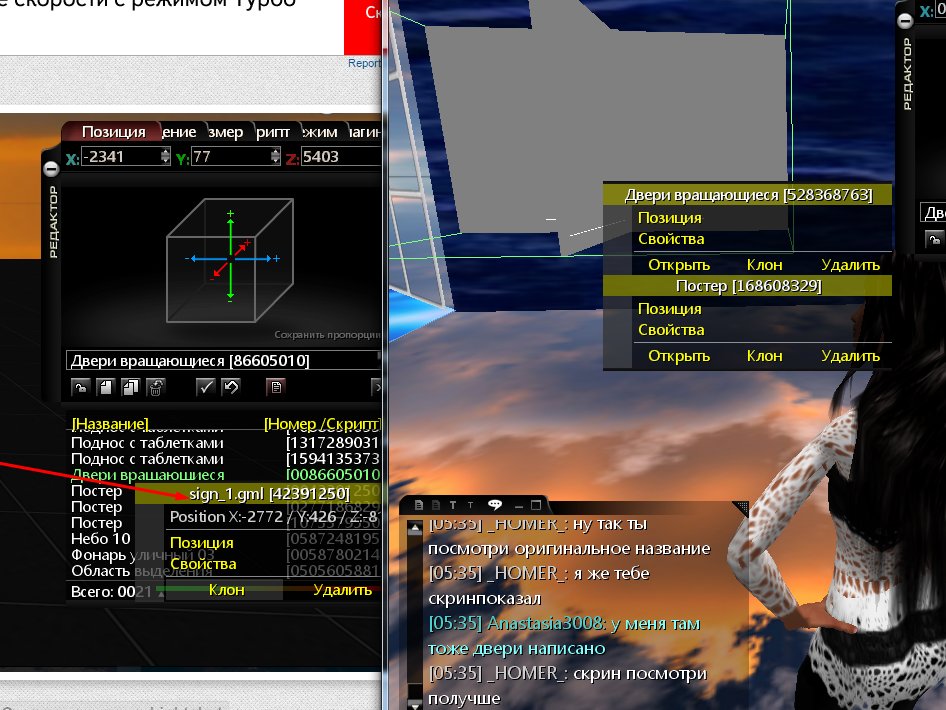This screenshot has height=710, width=946.
Task: Click the speech bubble icon in chat header
Action: tap(494, 505)
